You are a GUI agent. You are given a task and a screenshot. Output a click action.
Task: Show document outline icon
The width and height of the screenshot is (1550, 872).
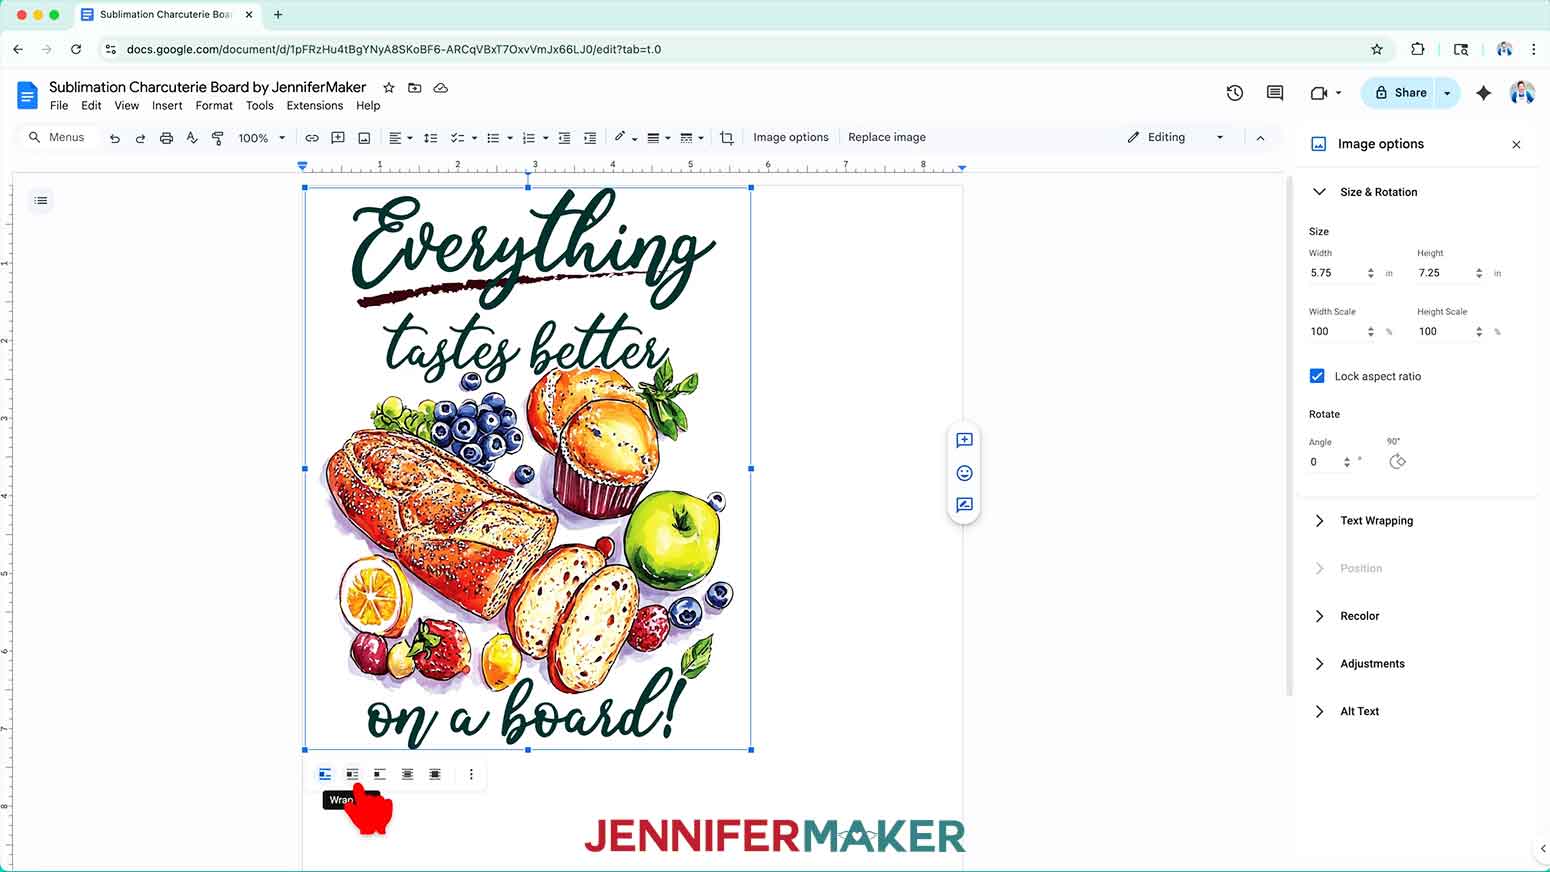point(41,201)
